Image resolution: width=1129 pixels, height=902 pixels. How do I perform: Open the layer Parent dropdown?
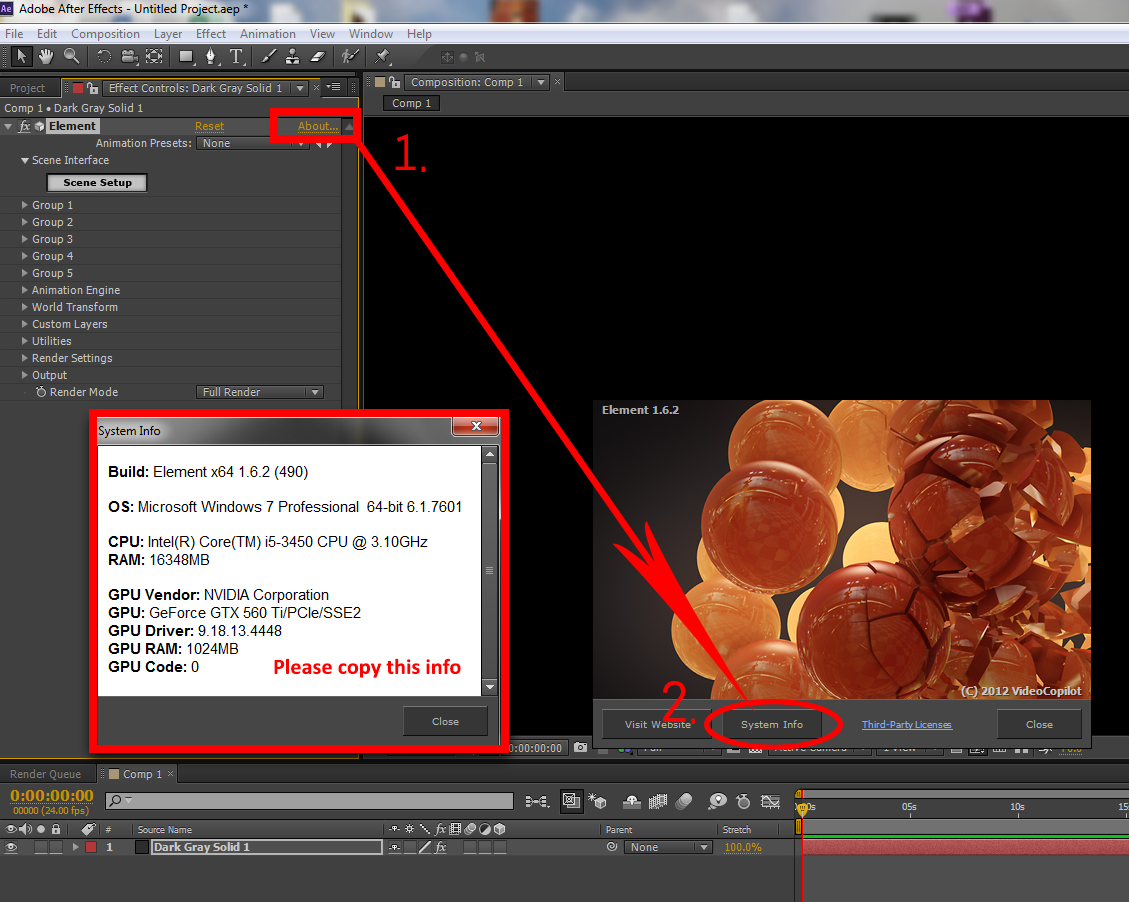coord(668,847)
